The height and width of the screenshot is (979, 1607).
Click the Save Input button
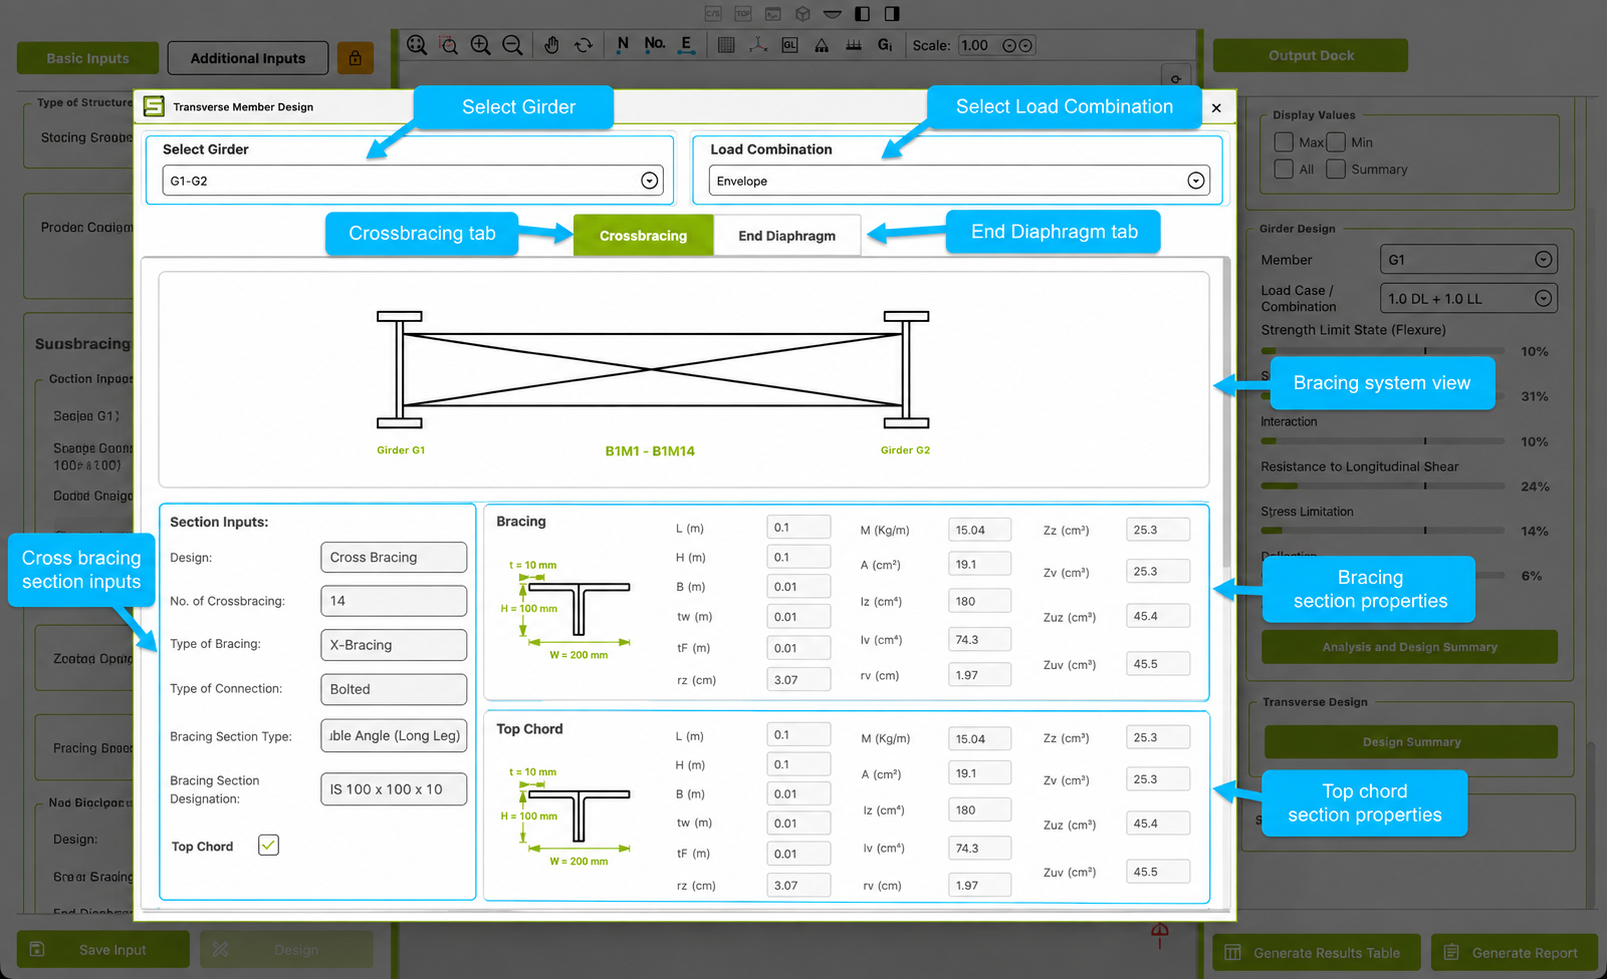pyautogui.click(x=103, y=949)
